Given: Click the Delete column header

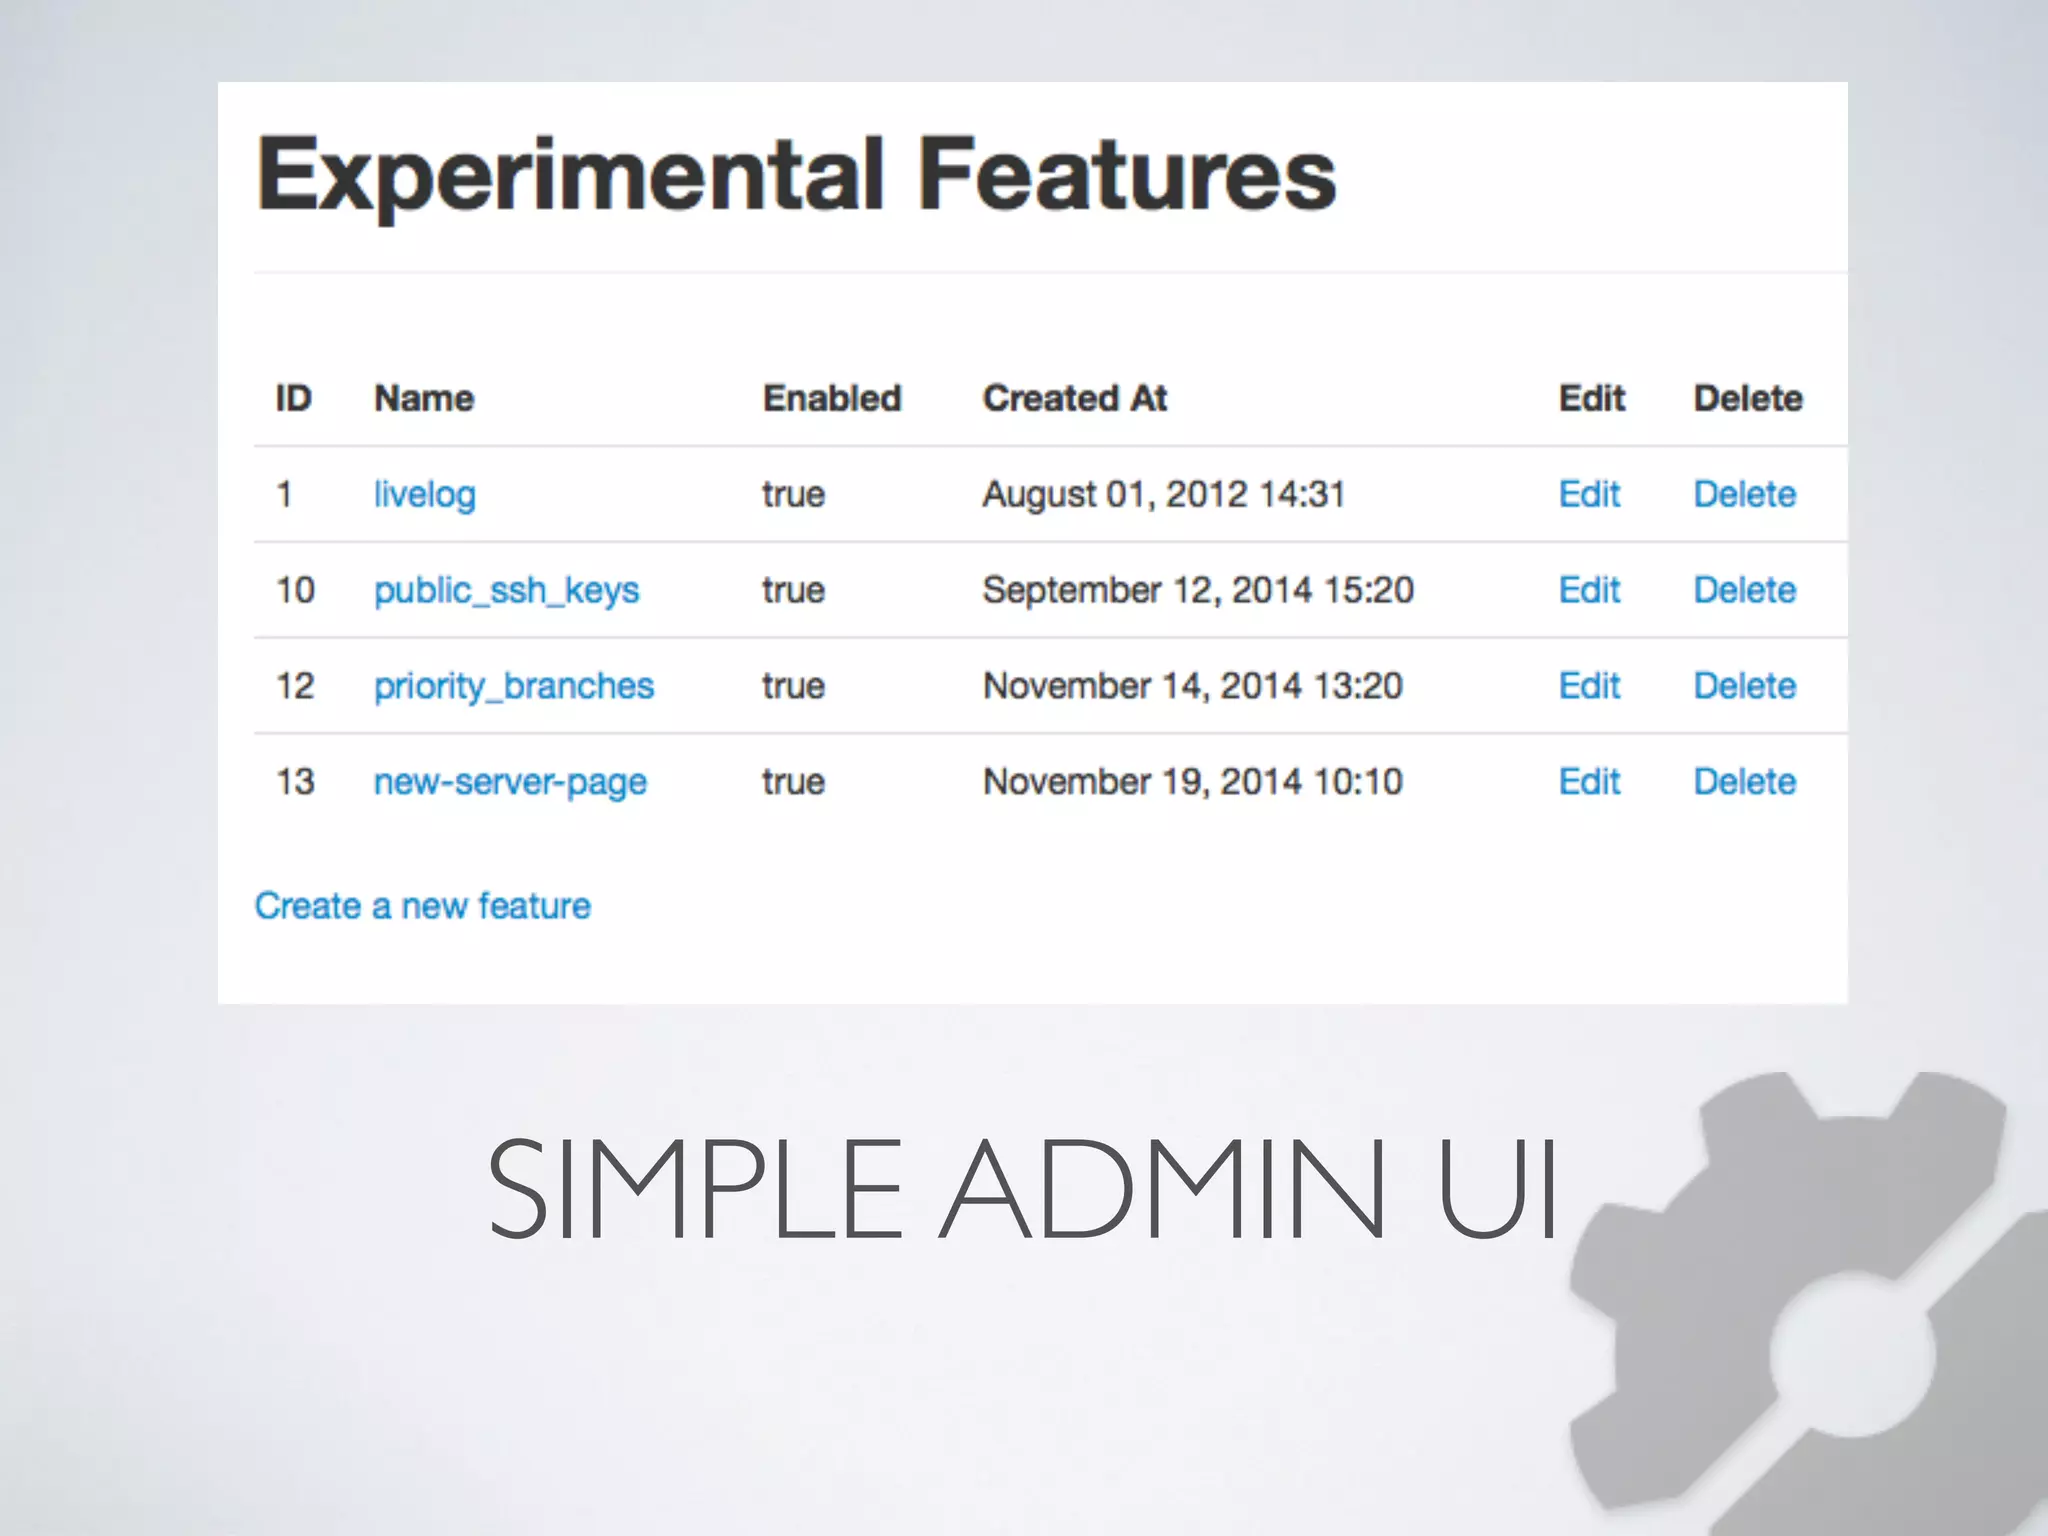Looking at the screenshot, I should pos(1748,398).
